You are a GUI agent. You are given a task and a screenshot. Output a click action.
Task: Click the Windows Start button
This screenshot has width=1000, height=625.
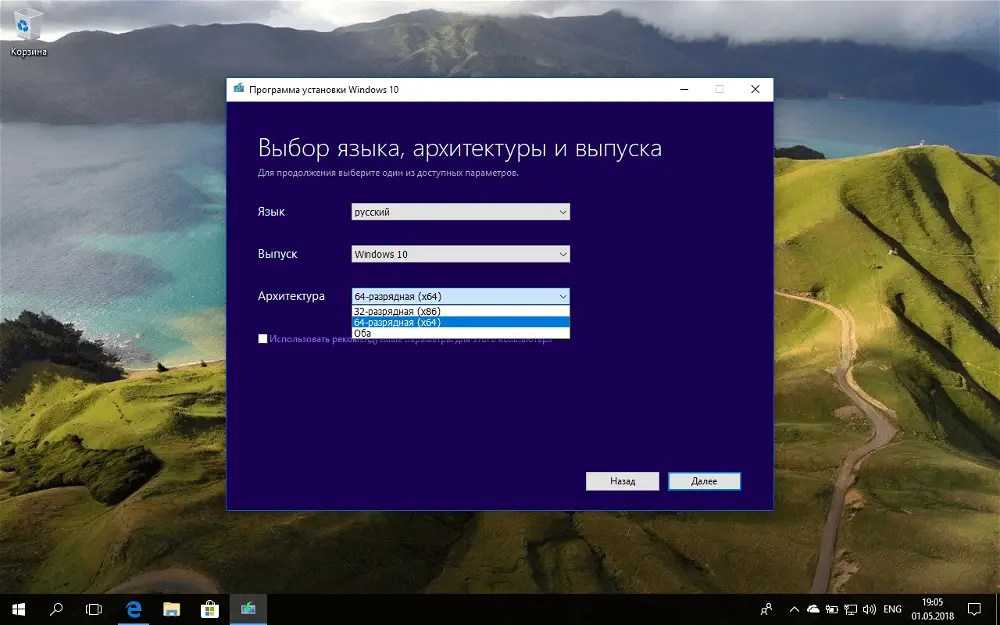[18, 610]
